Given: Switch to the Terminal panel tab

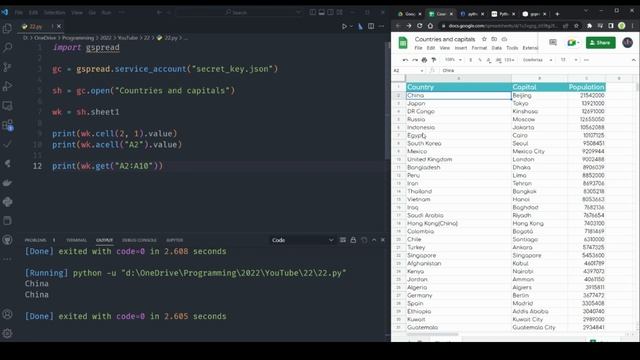Looking at the screenshot, I should (x=76, y=240).
